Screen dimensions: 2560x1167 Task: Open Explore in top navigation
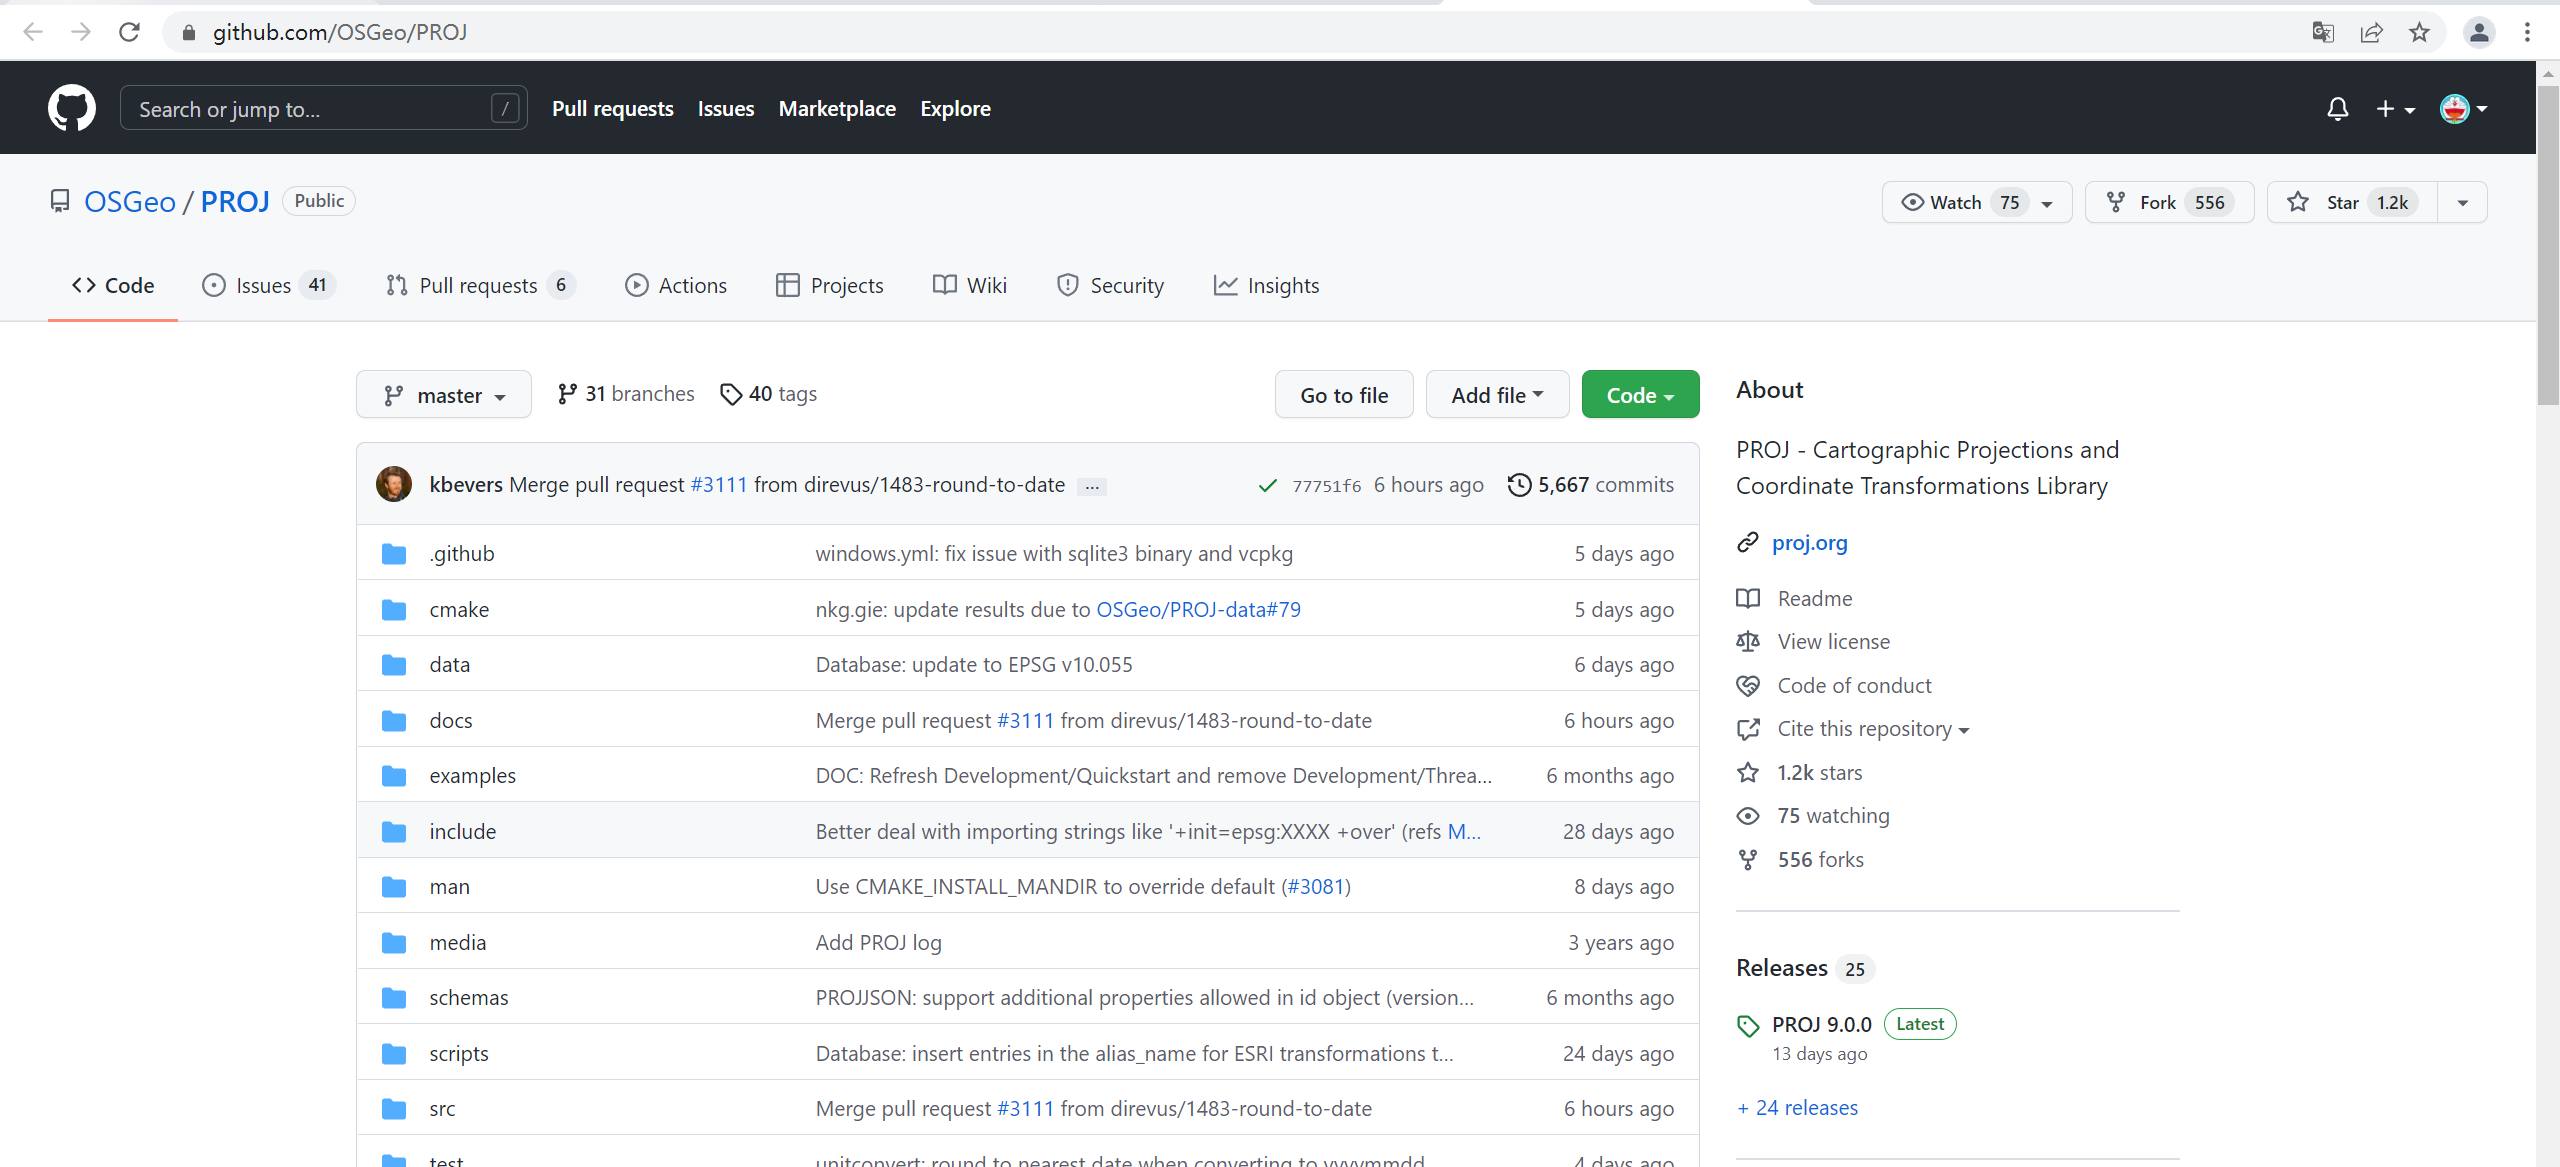955,109
